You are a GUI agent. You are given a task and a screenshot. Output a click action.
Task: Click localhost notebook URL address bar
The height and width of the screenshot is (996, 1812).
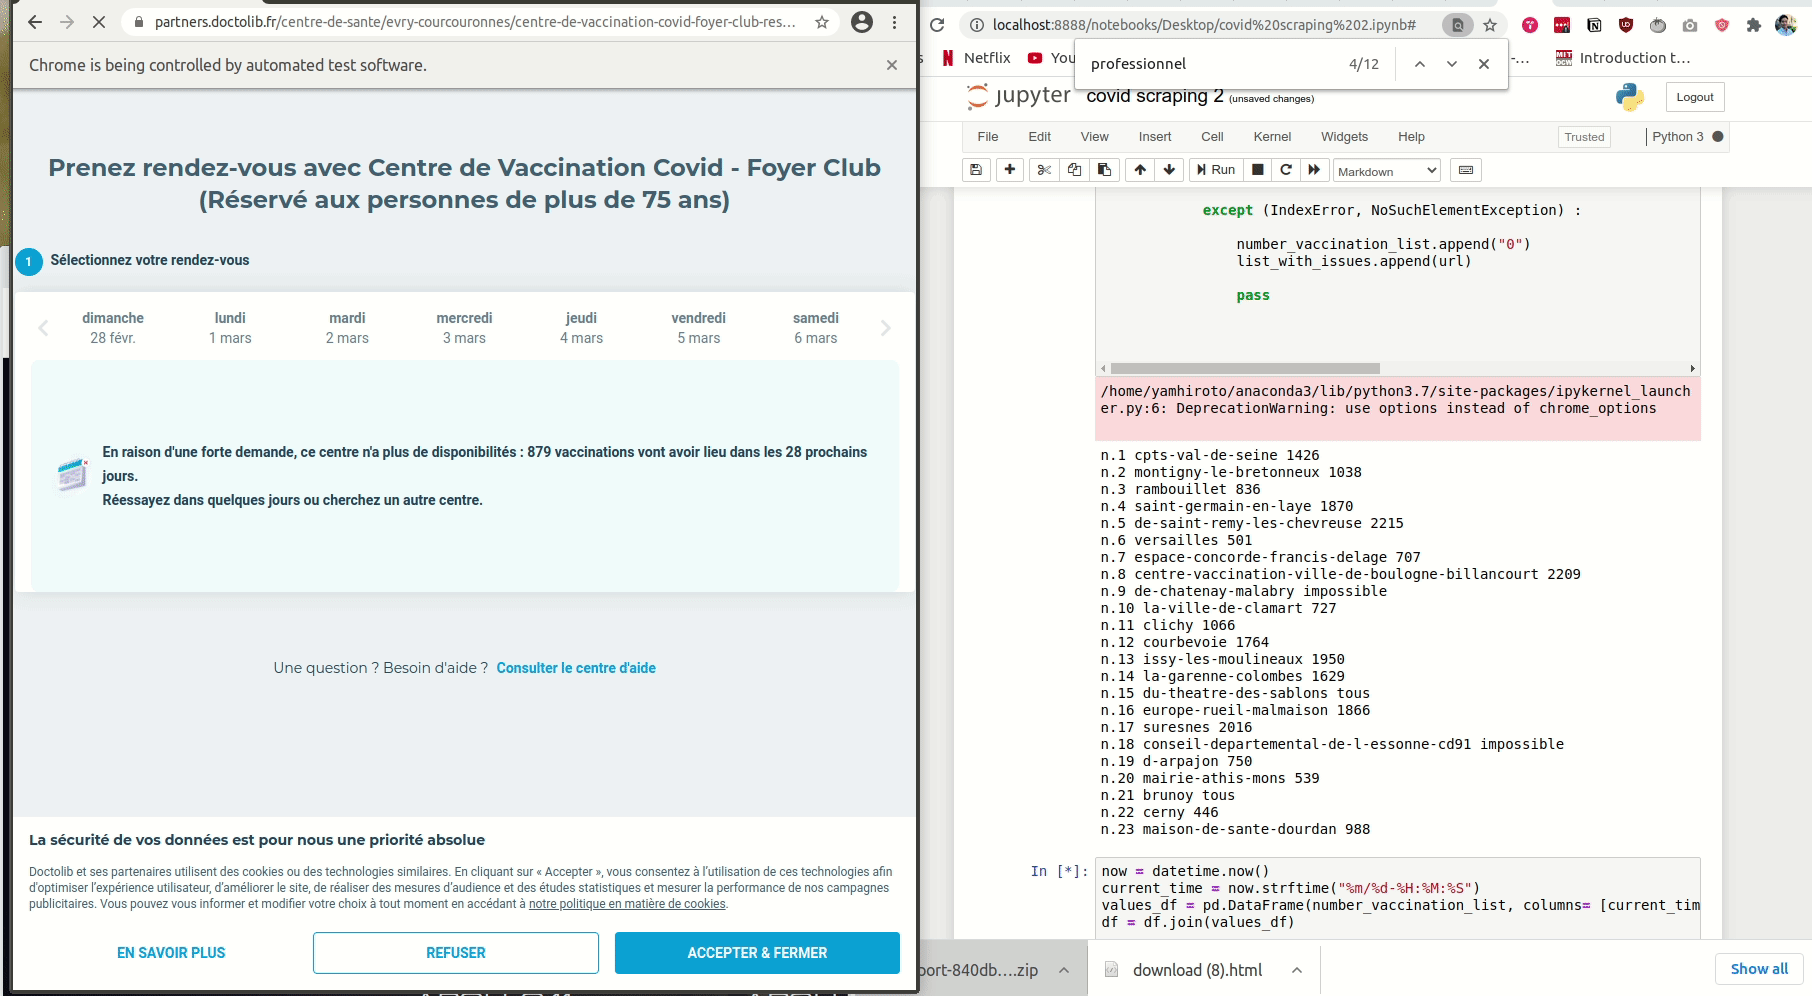[x=1203, y=25]
